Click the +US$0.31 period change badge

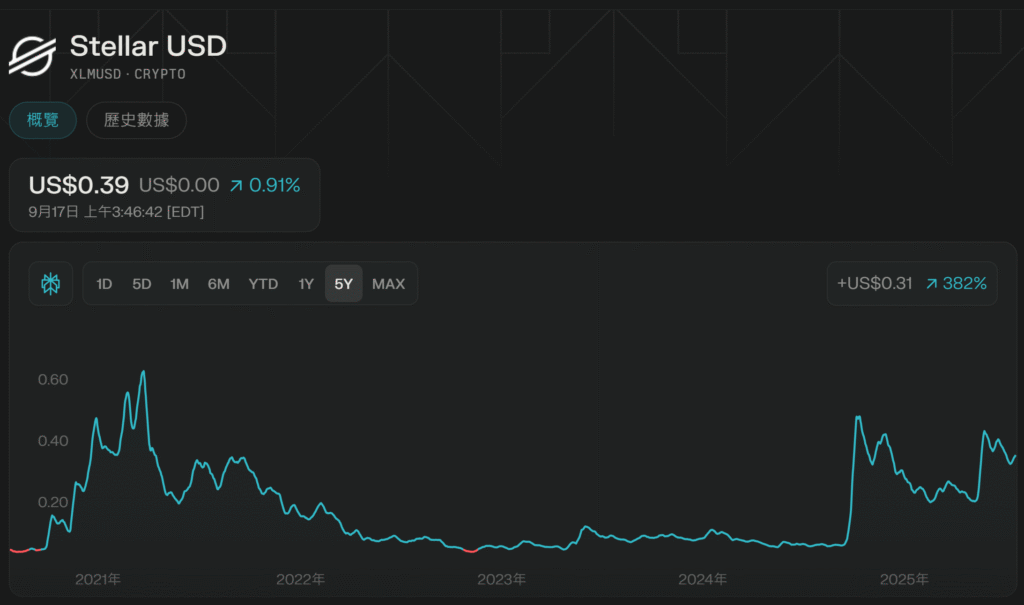coord(875,284)
